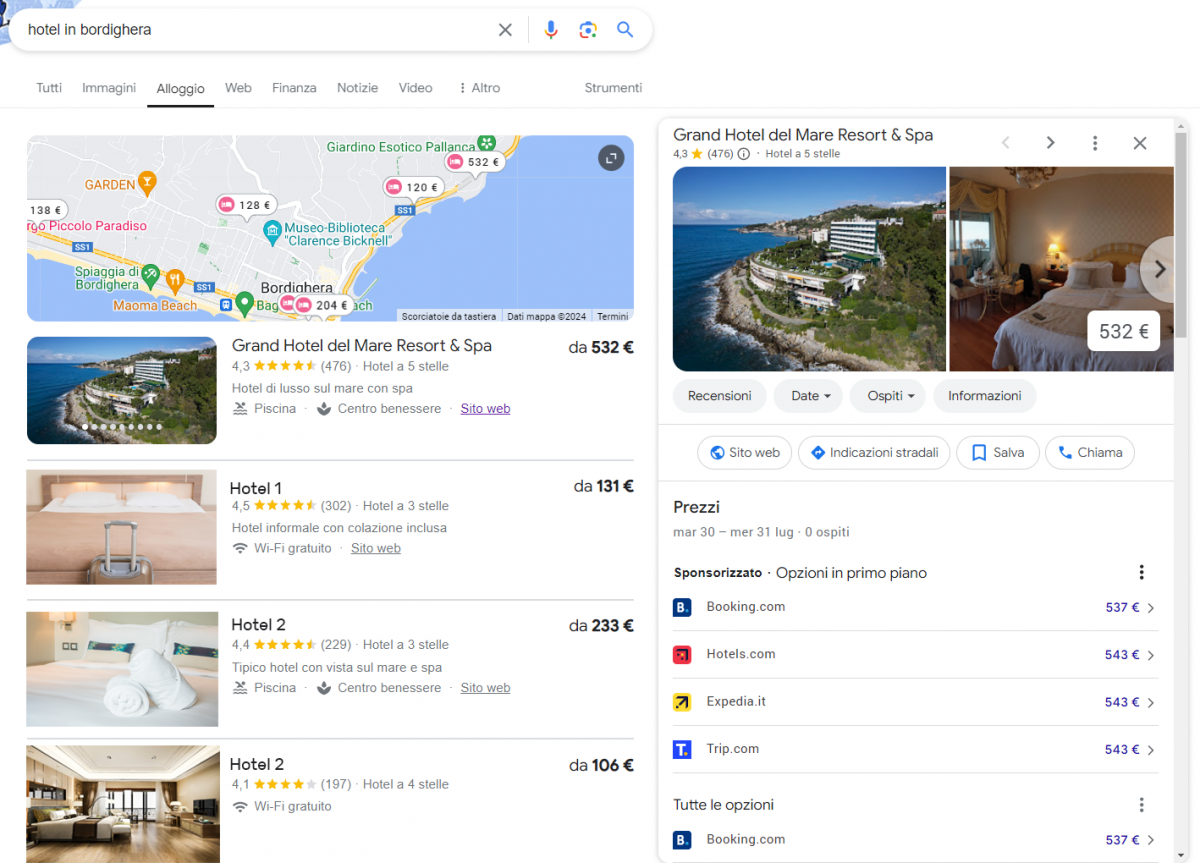
Task: Open rating info icon beside reviews count
Action: pyautogui.click(x=743, y=154)
